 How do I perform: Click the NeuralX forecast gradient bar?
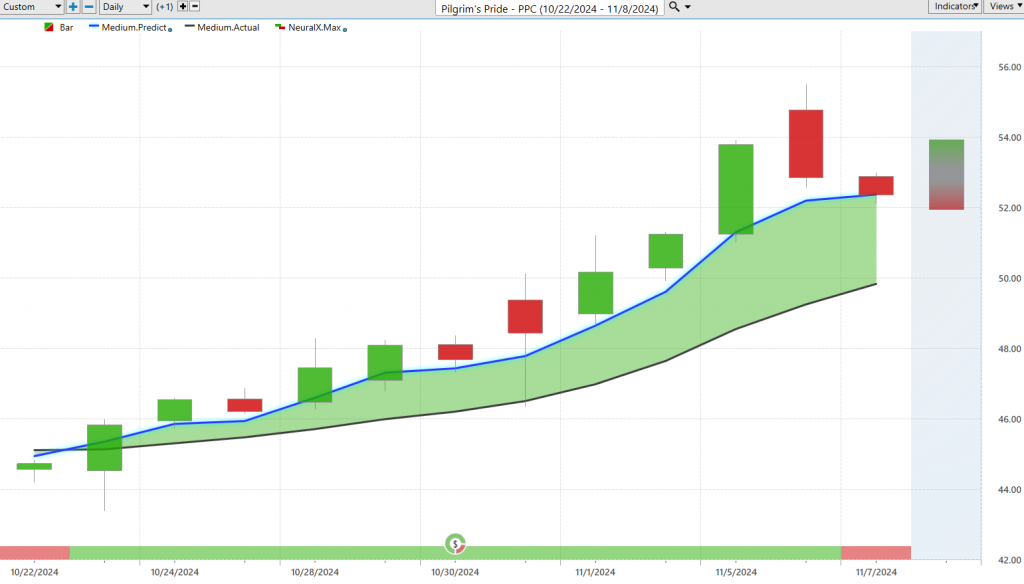coord(946,175)
